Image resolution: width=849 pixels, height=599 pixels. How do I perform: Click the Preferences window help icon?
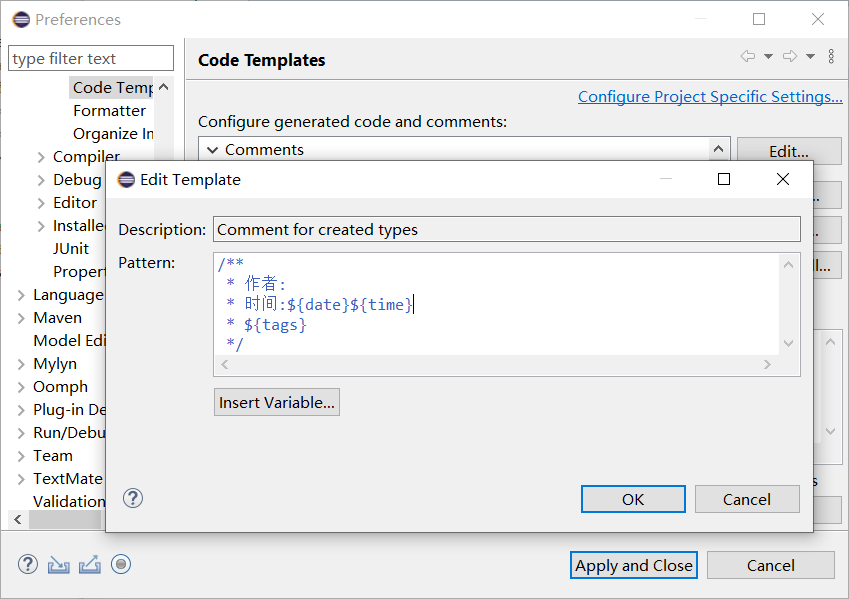(x=28, y=565)
